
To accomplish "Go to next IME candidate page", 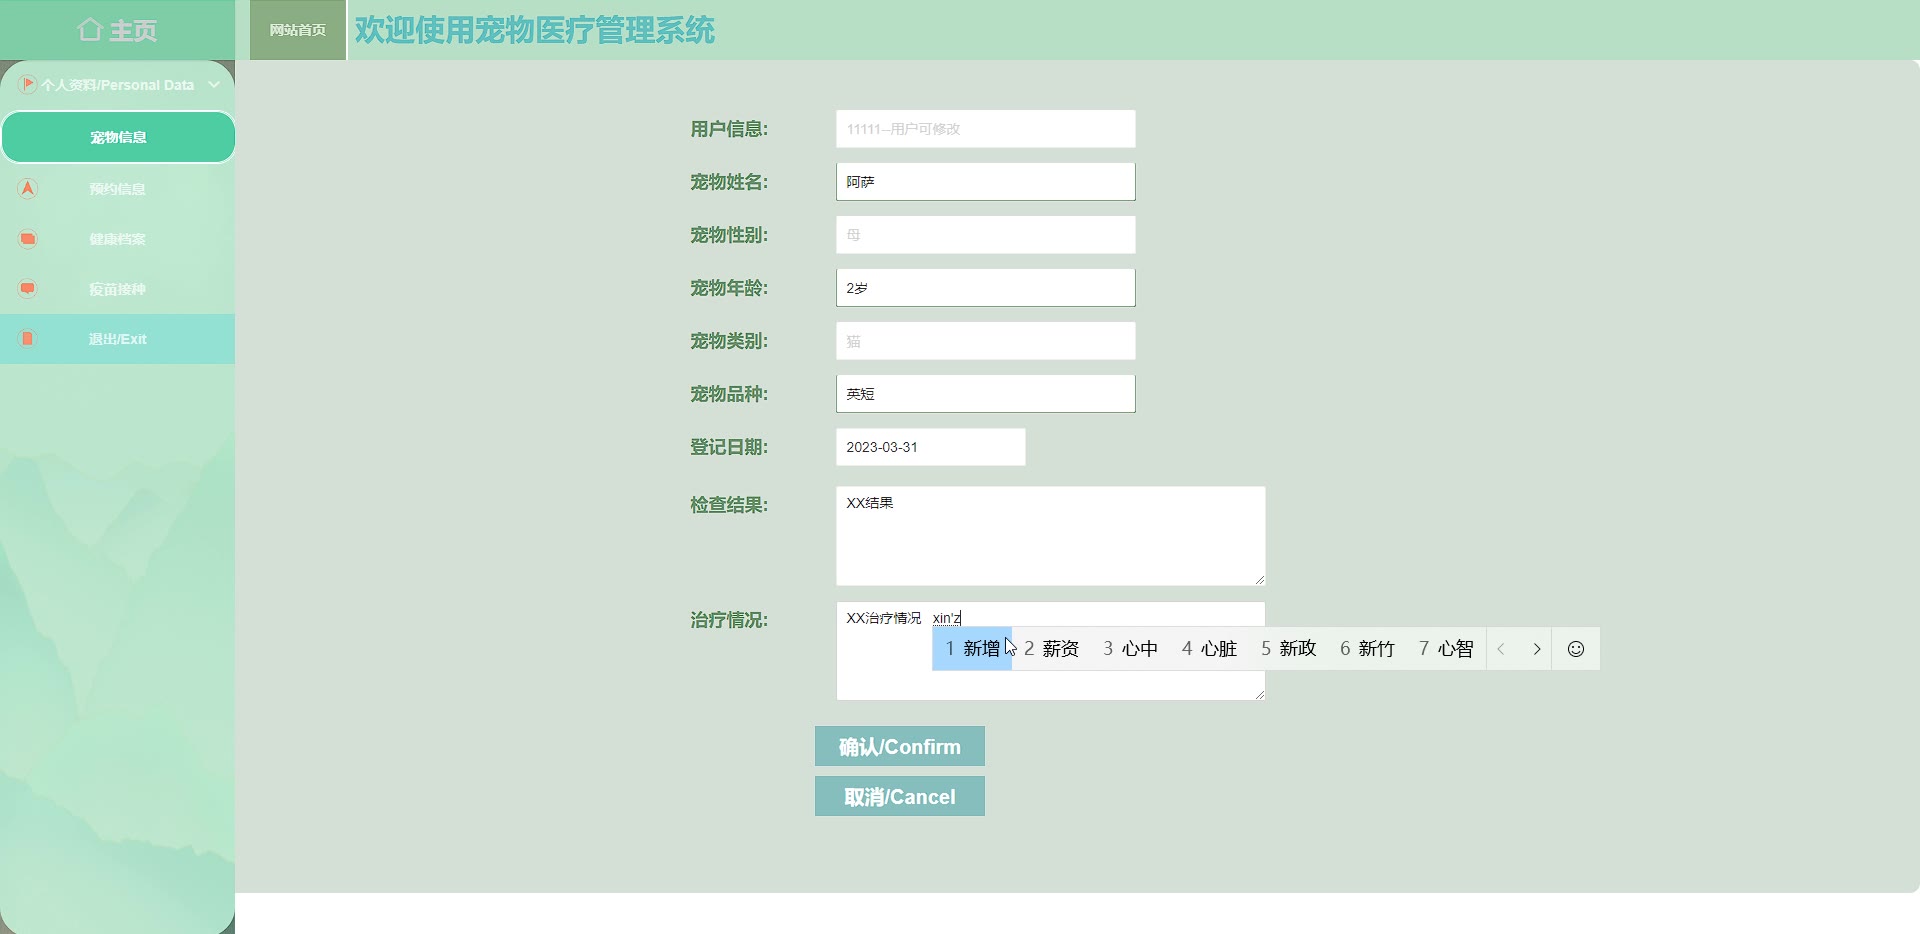I will point(1537,649).
